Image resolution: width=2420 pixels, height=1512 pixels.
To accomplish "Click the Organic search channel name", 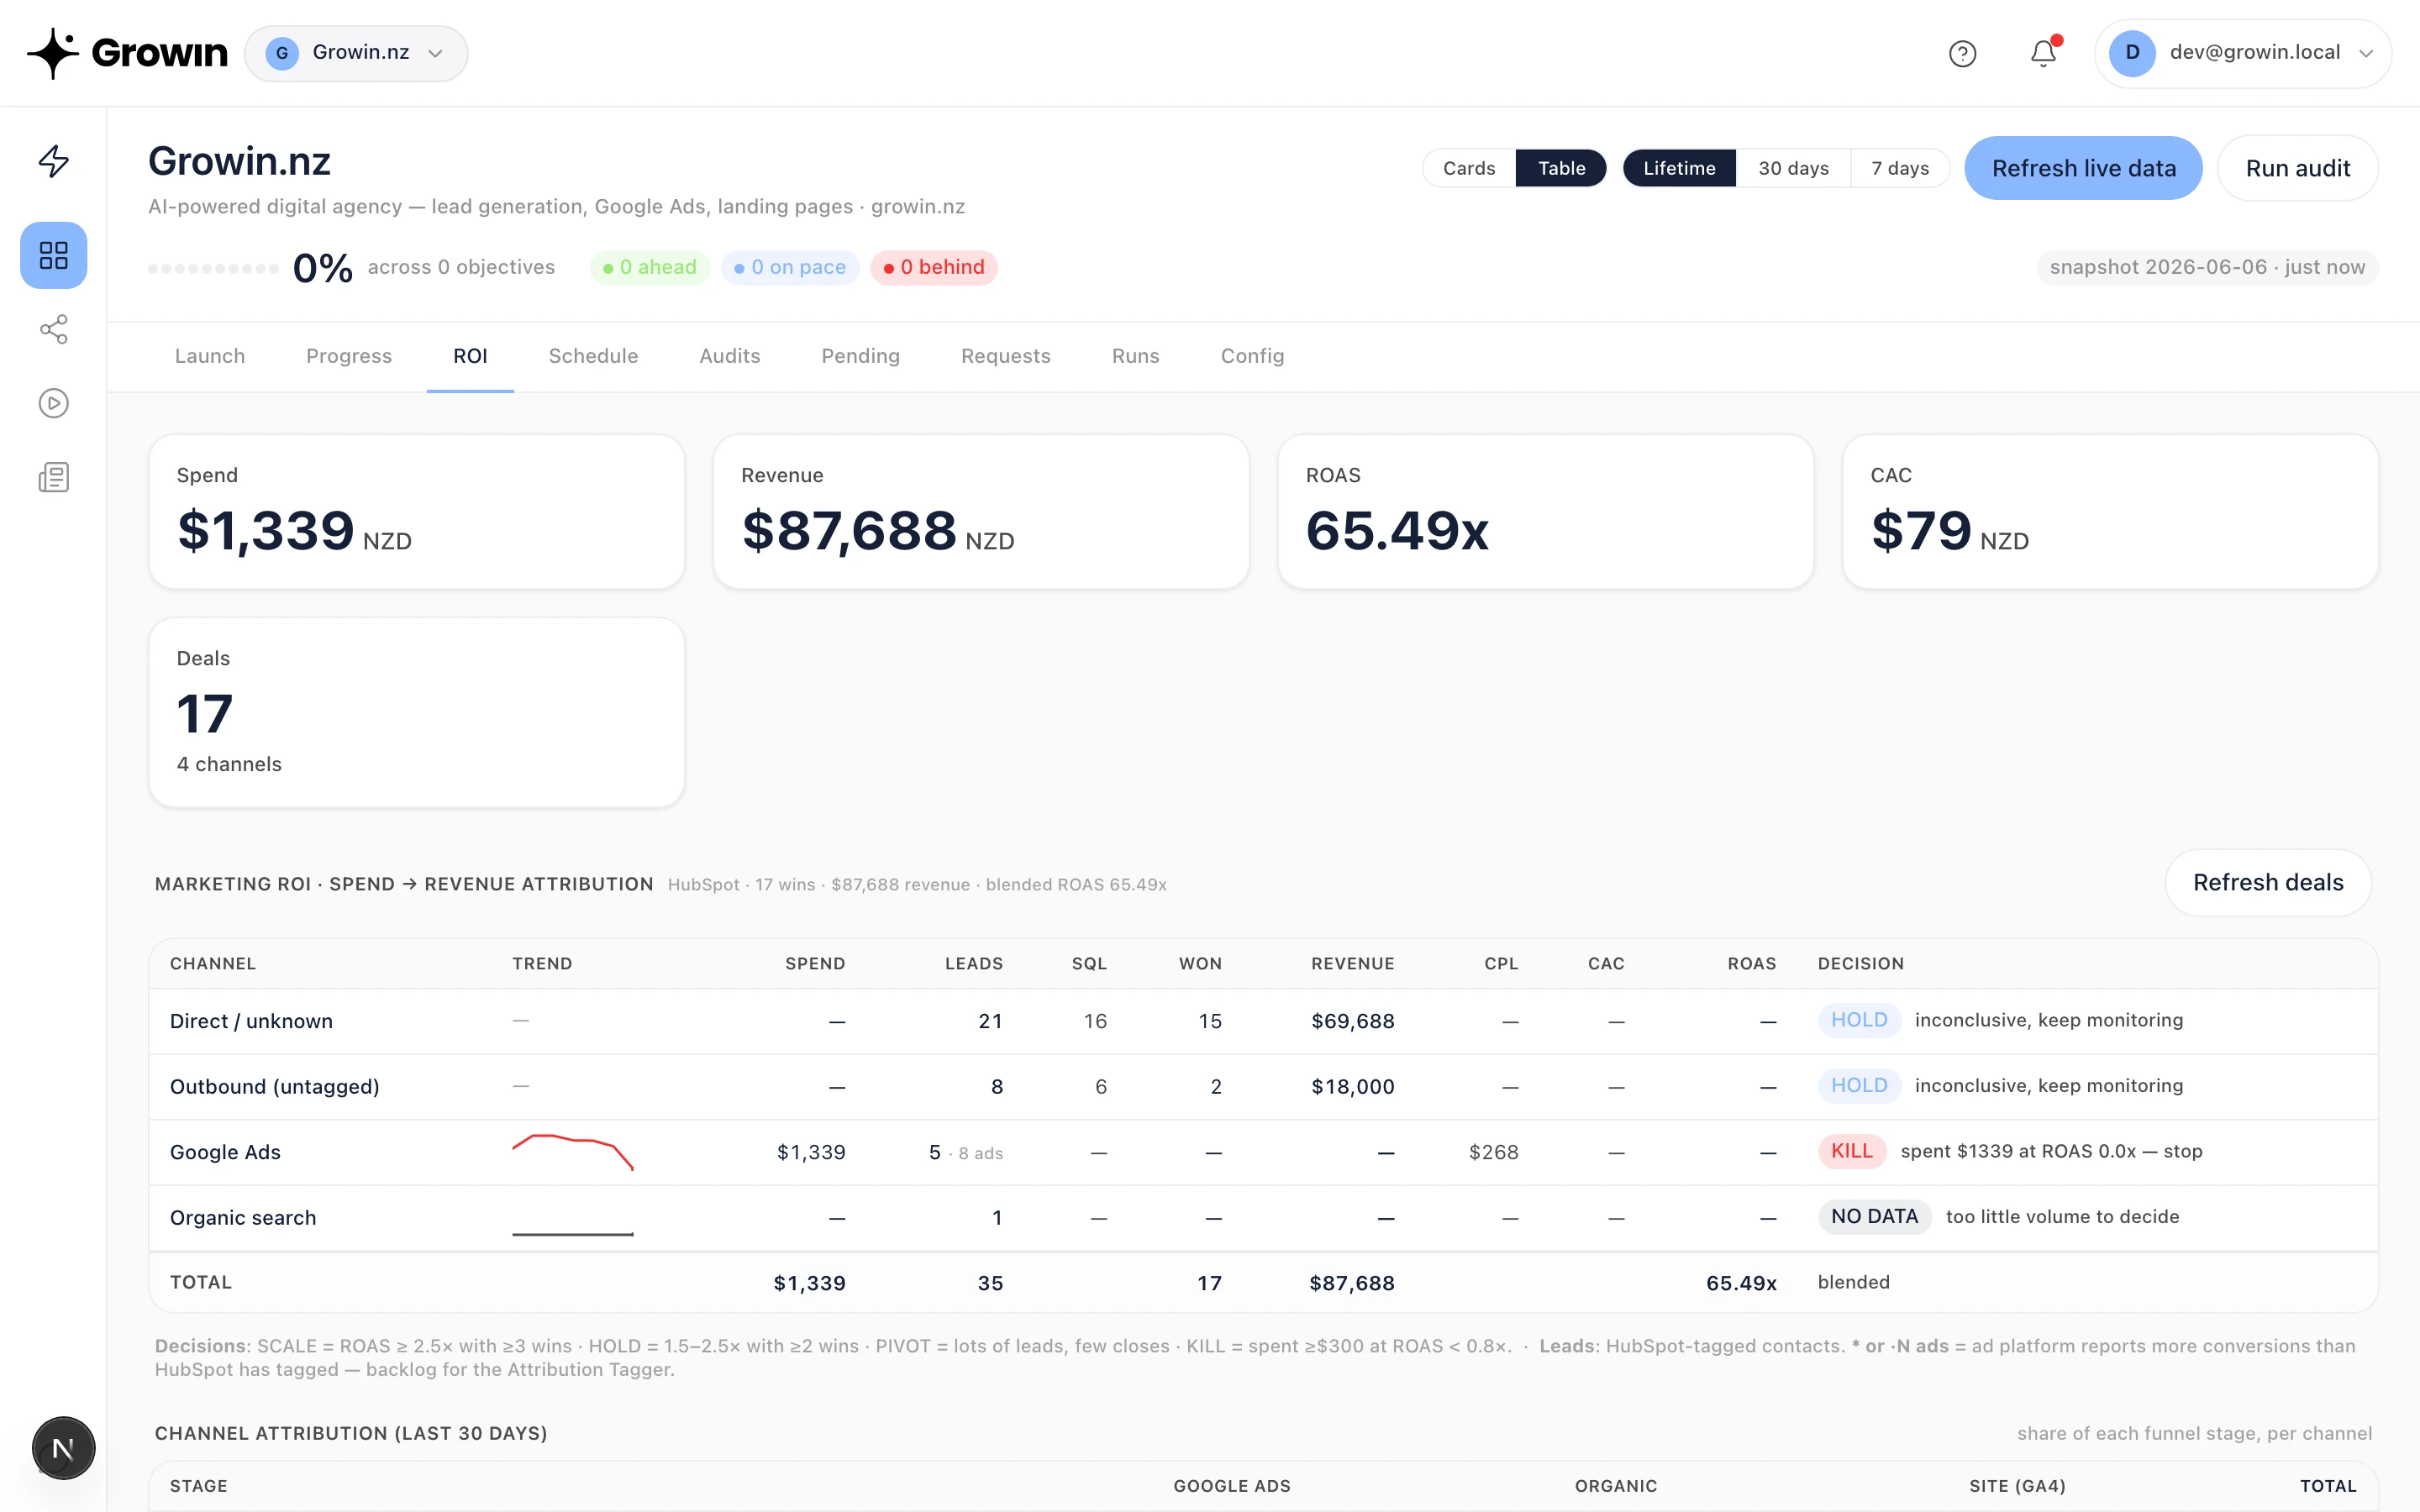I will (x=243, y=1218).
